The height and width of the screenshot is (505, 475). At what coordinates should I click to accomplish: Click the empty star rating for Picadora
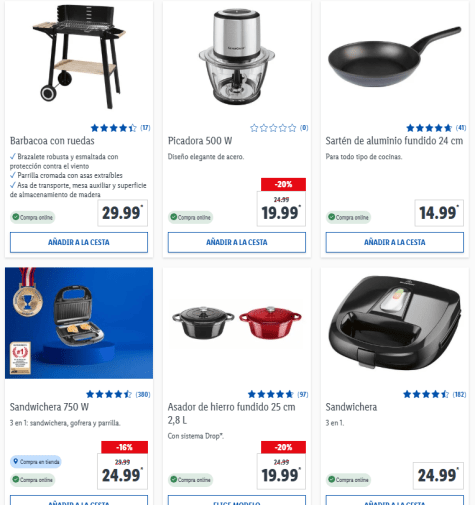279,128
